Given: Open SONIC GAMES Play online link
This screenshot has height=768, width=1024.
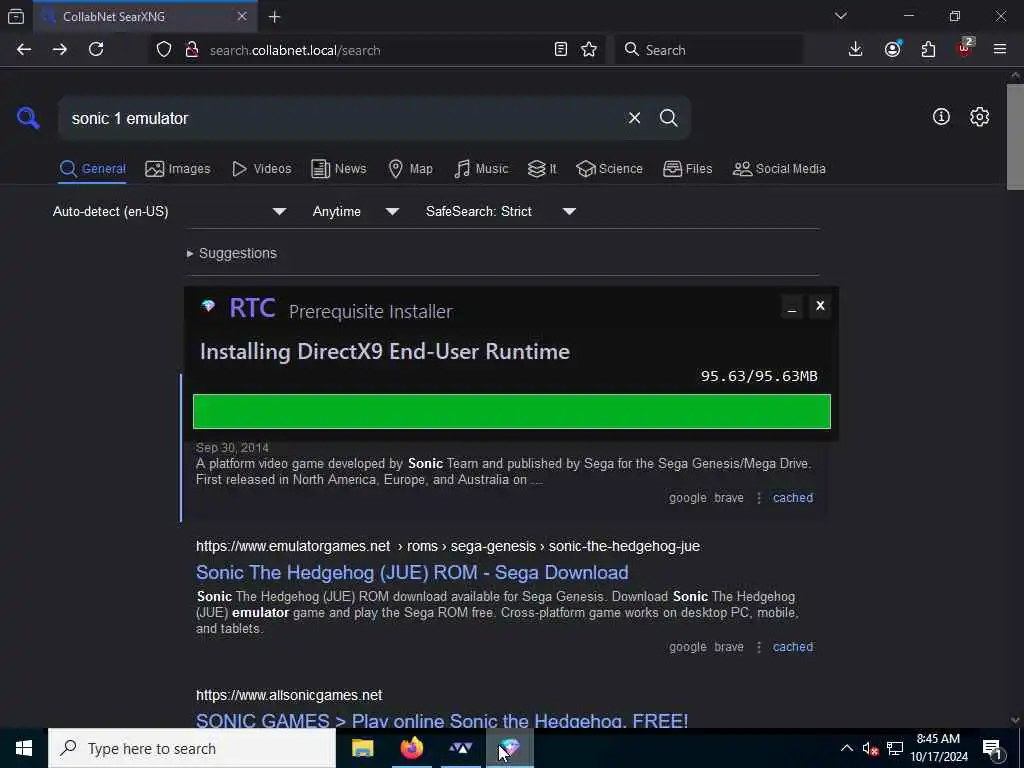Looking at the screenshot, I should click(442, 720).
